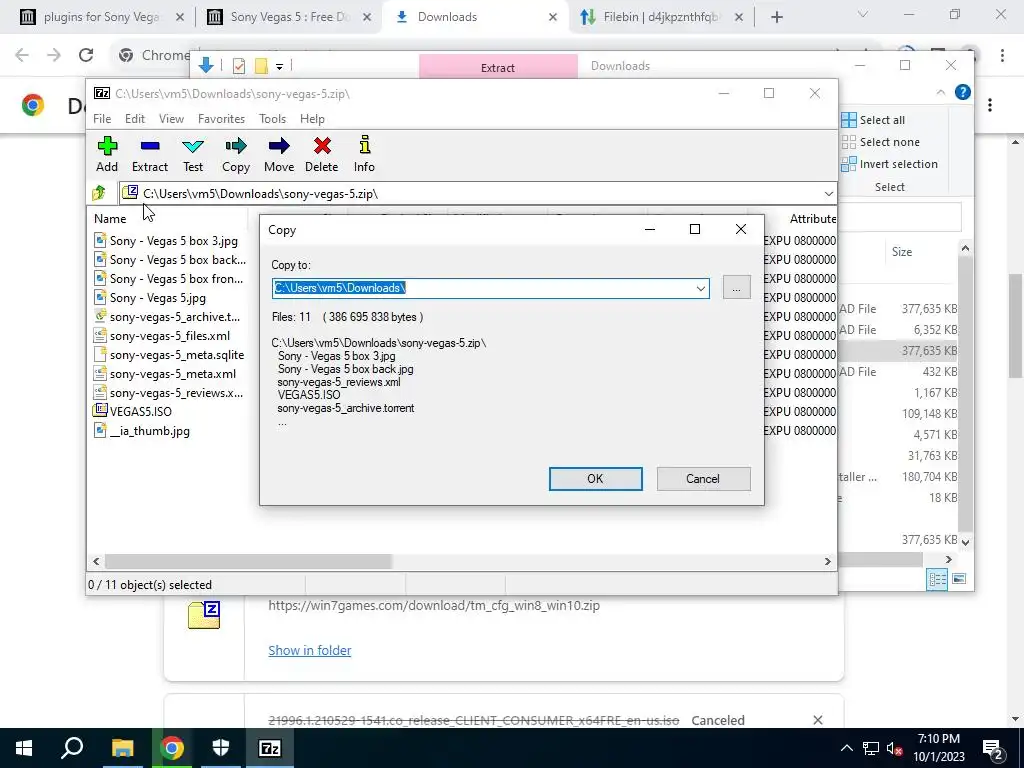Click the Size column header in Explorer

[x=902, y=251]
